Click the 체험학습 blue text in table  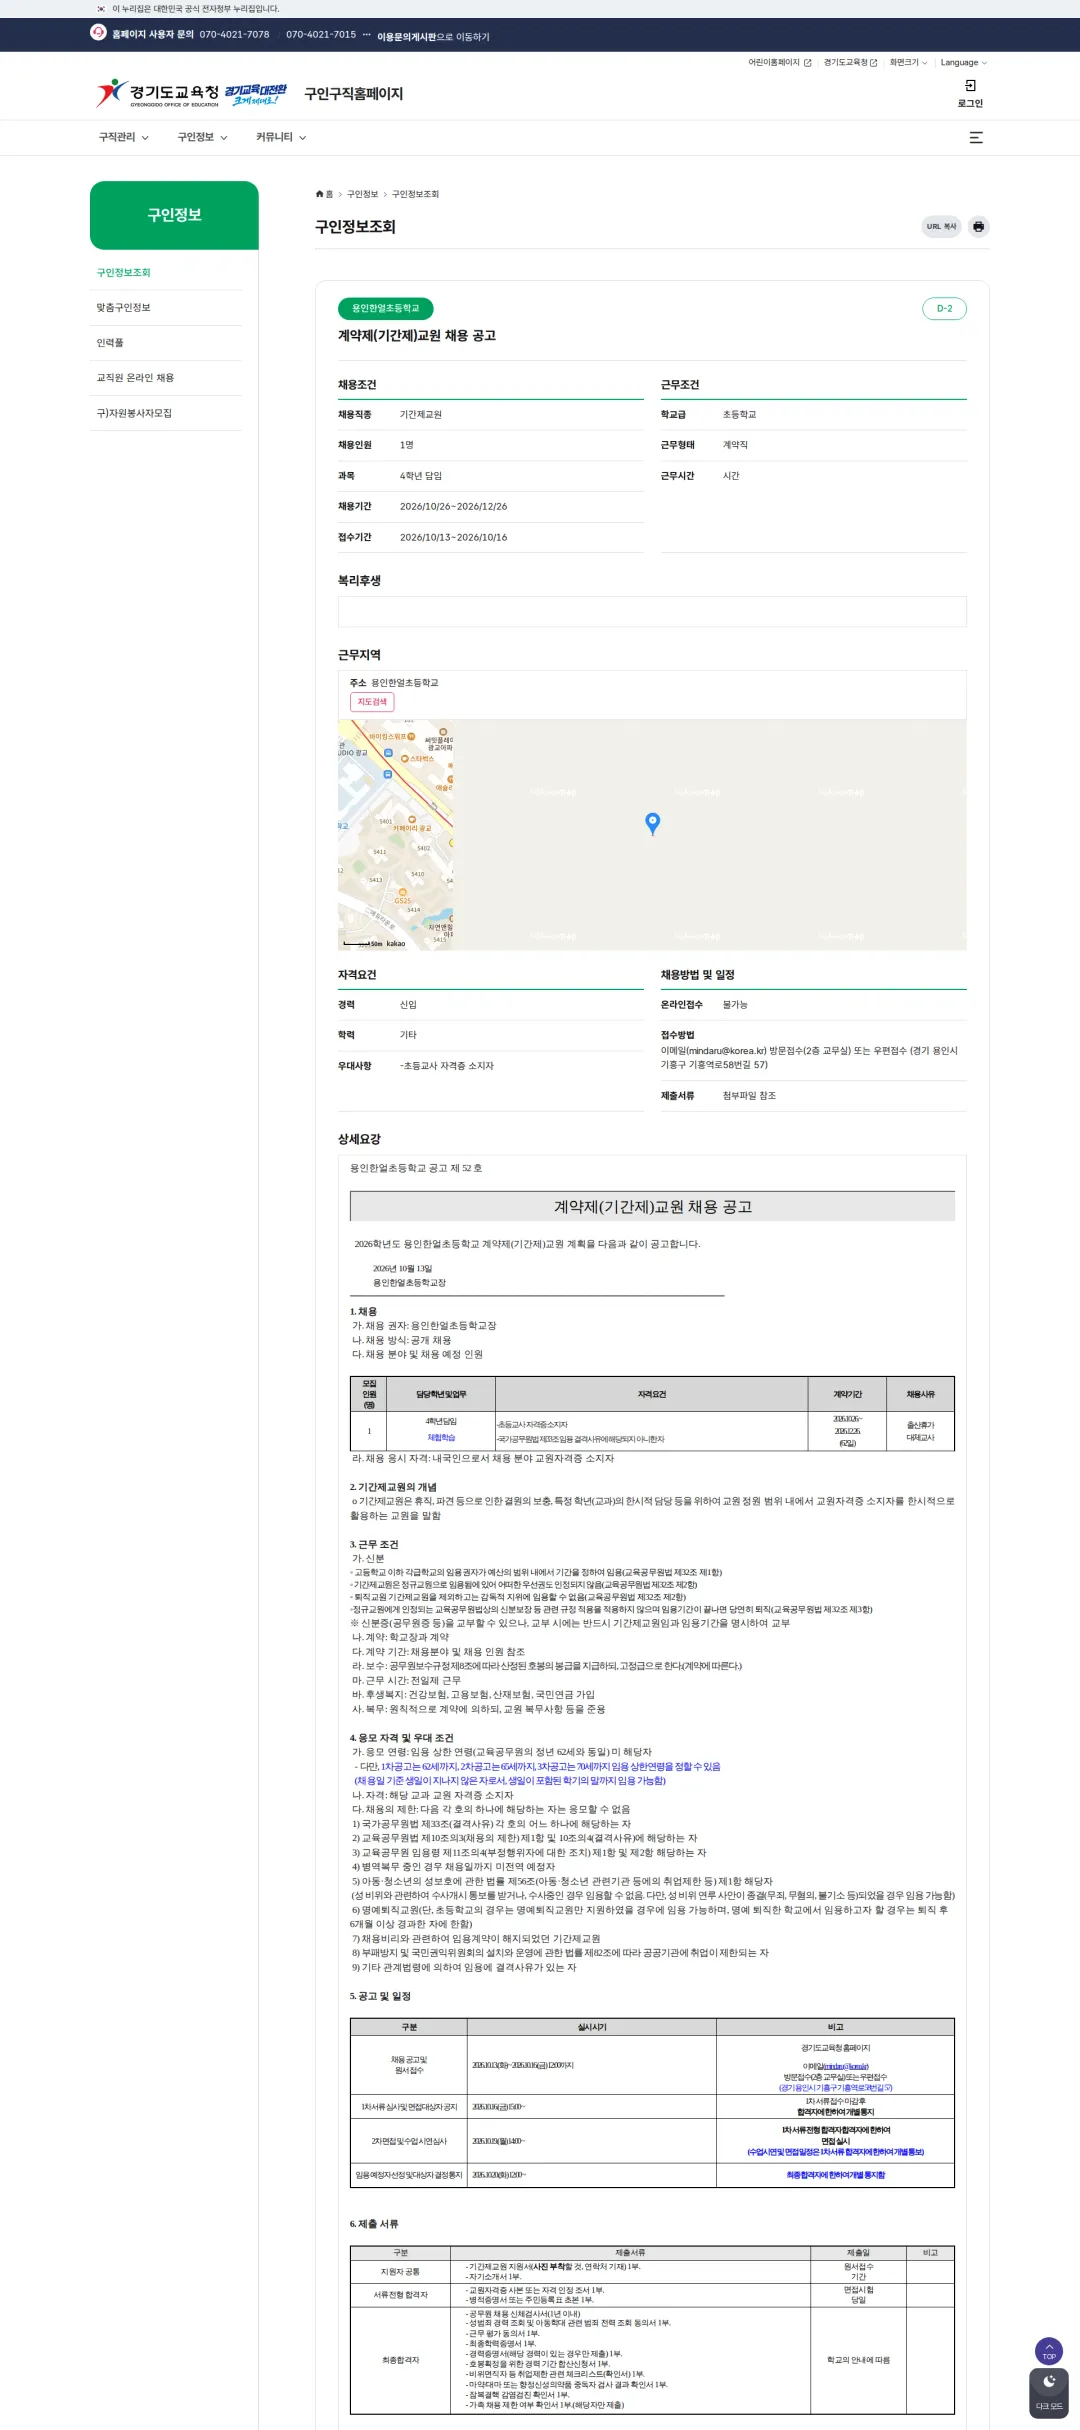[x=441, y=1437]
